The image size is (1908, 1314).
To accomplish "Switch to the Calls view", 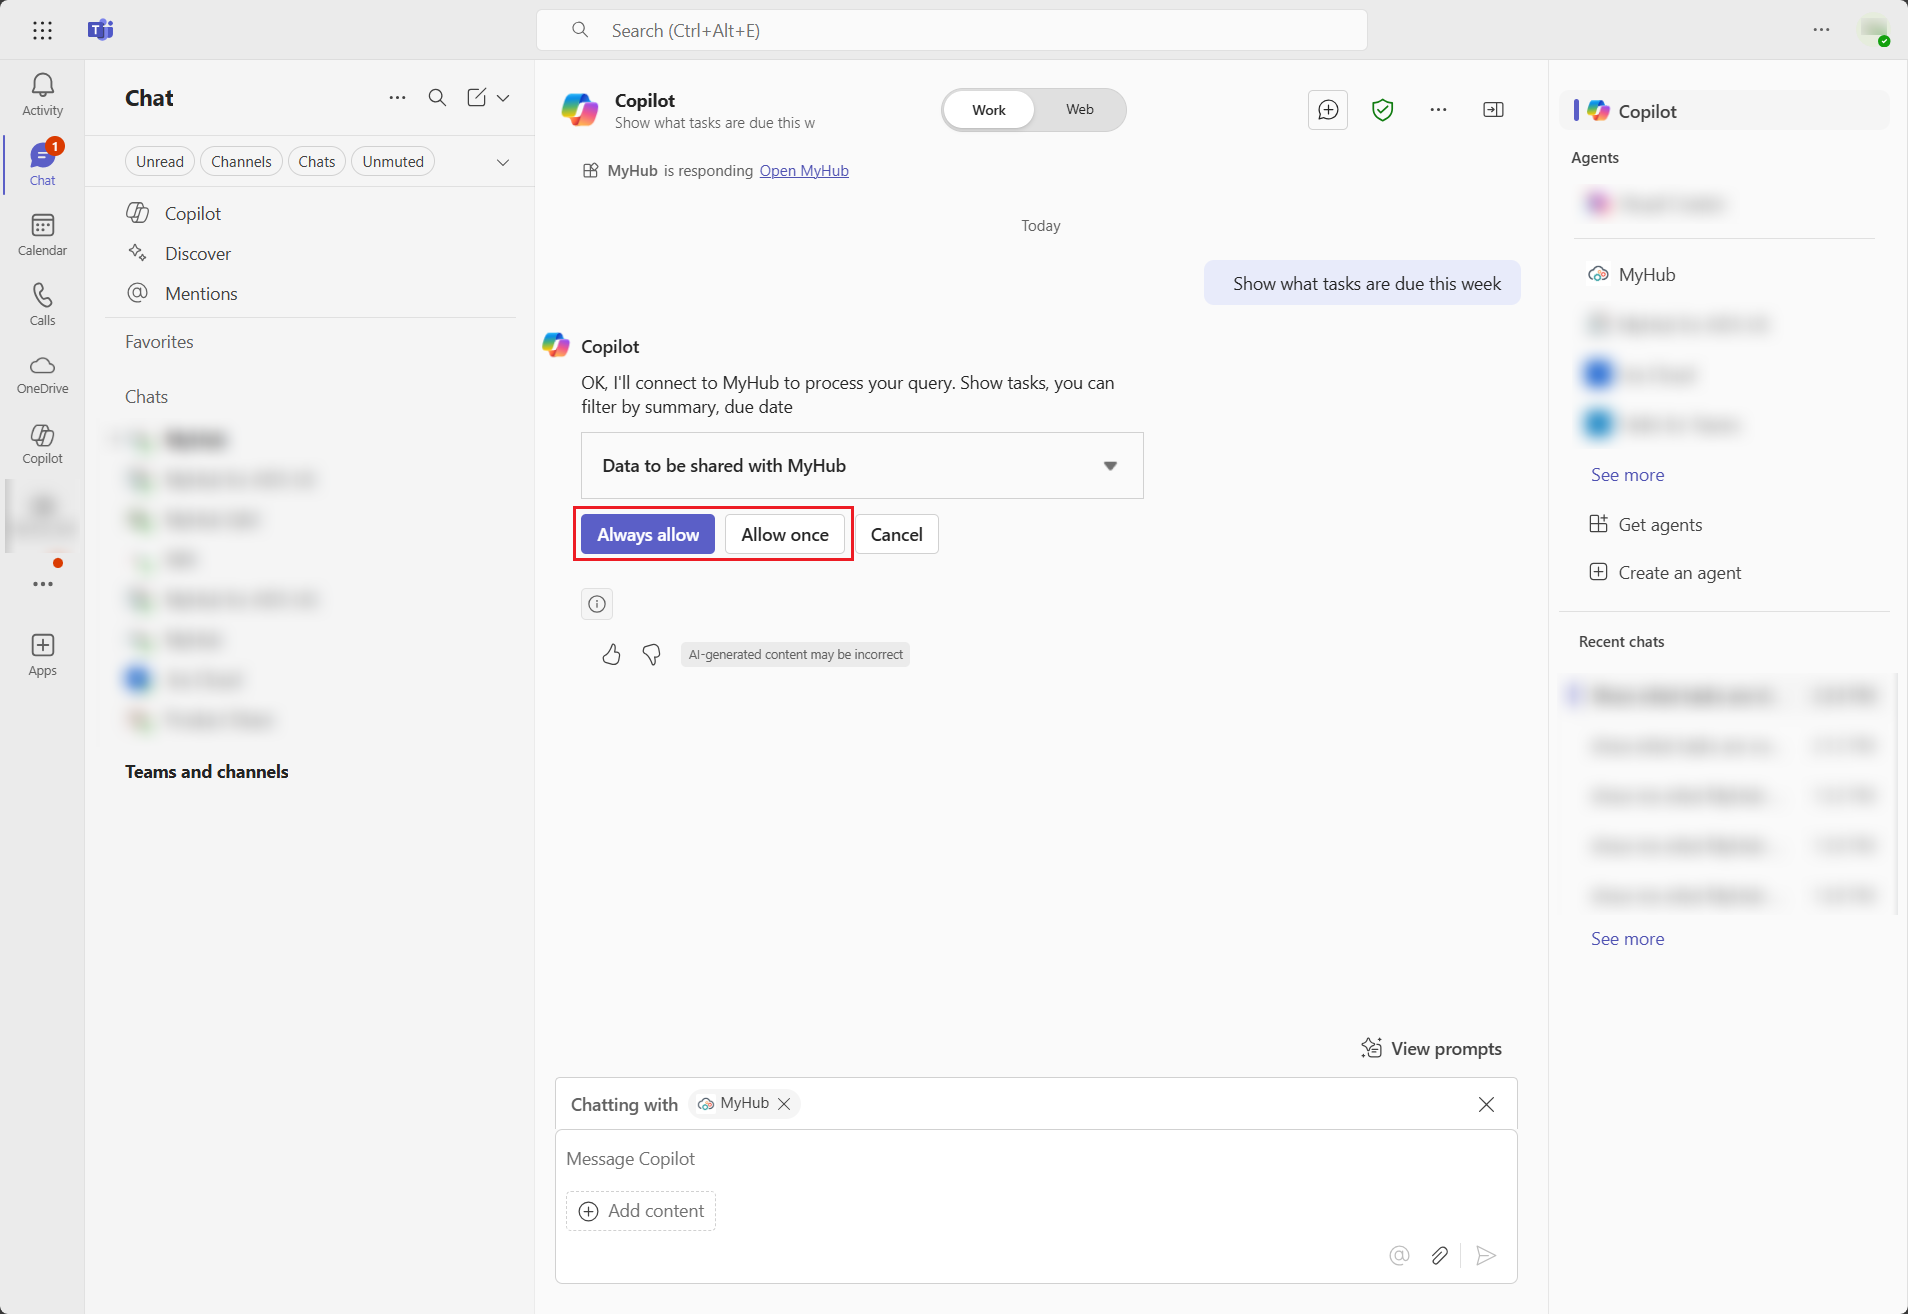I will pos(42,303).
